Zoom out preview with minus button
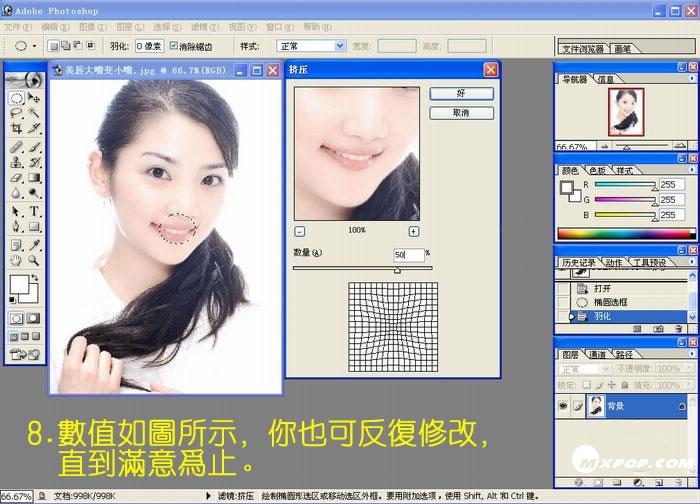Screen dimensions: 700x504 pyautogui.click(x=300, y=231)
